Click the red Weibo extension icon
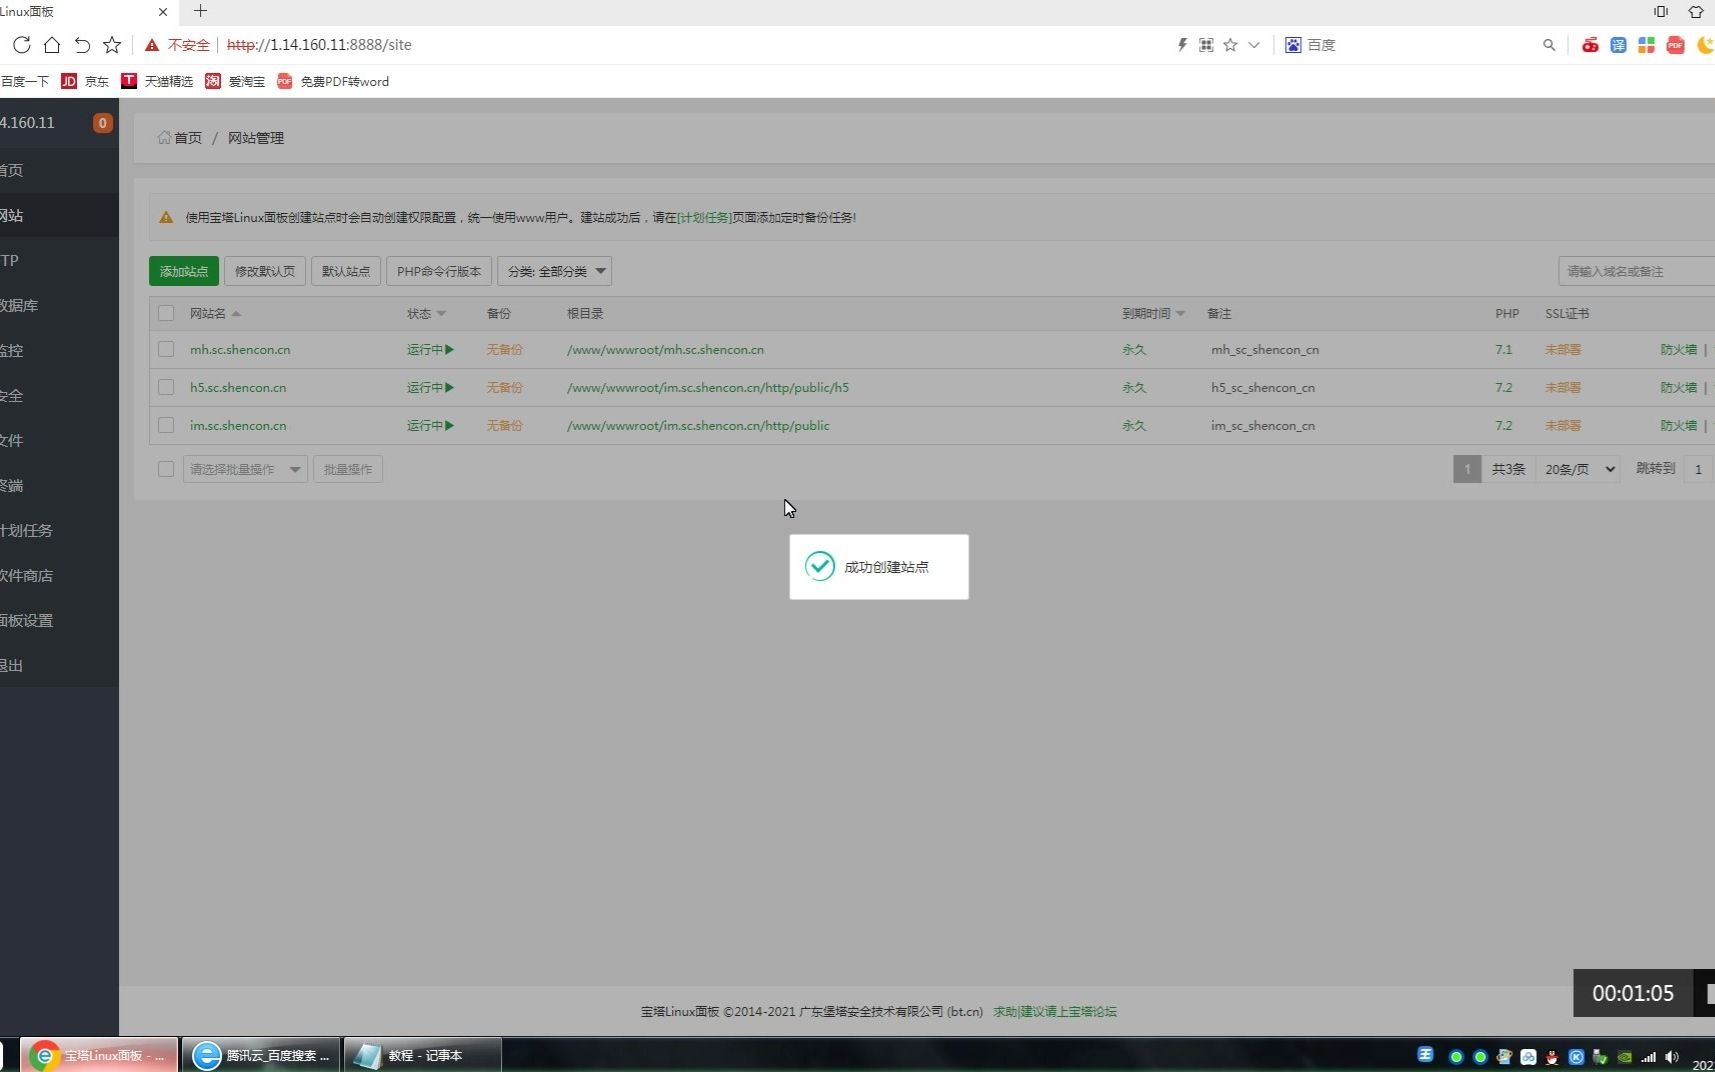 click(x=1590, y=45)
